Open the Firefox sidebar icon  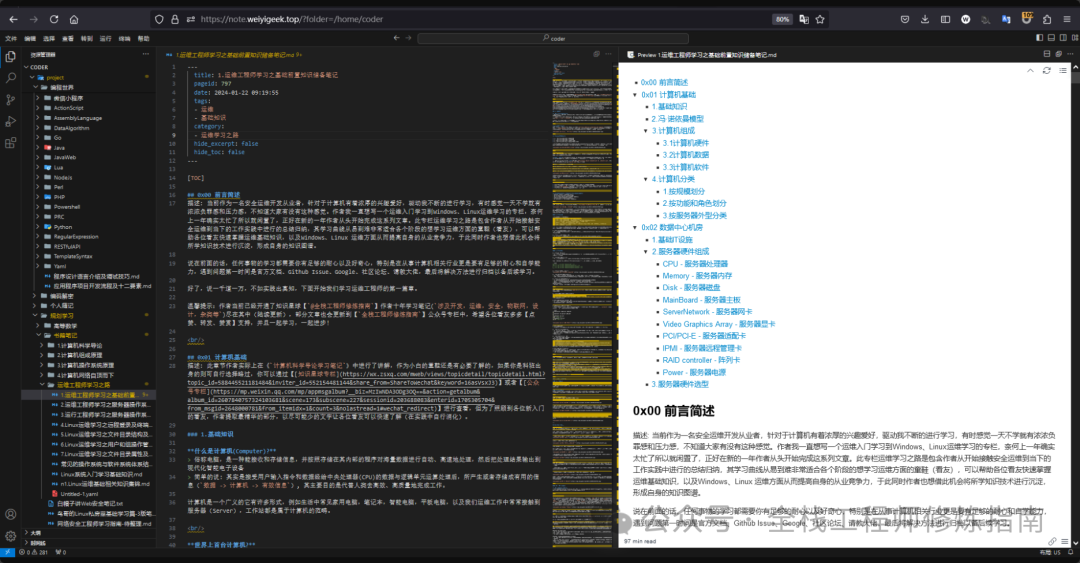(x=945, y=19)
